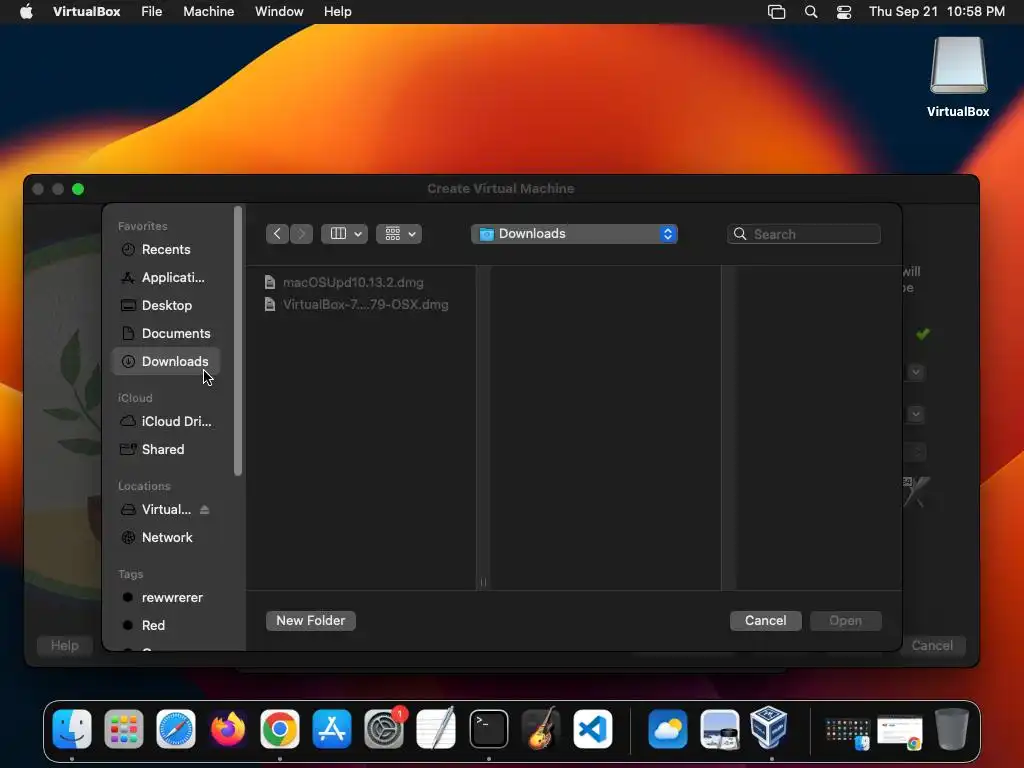Open the minimized Chrome window in dock
This screenshot has height=768, width=1024.
(x=900, y=730)
